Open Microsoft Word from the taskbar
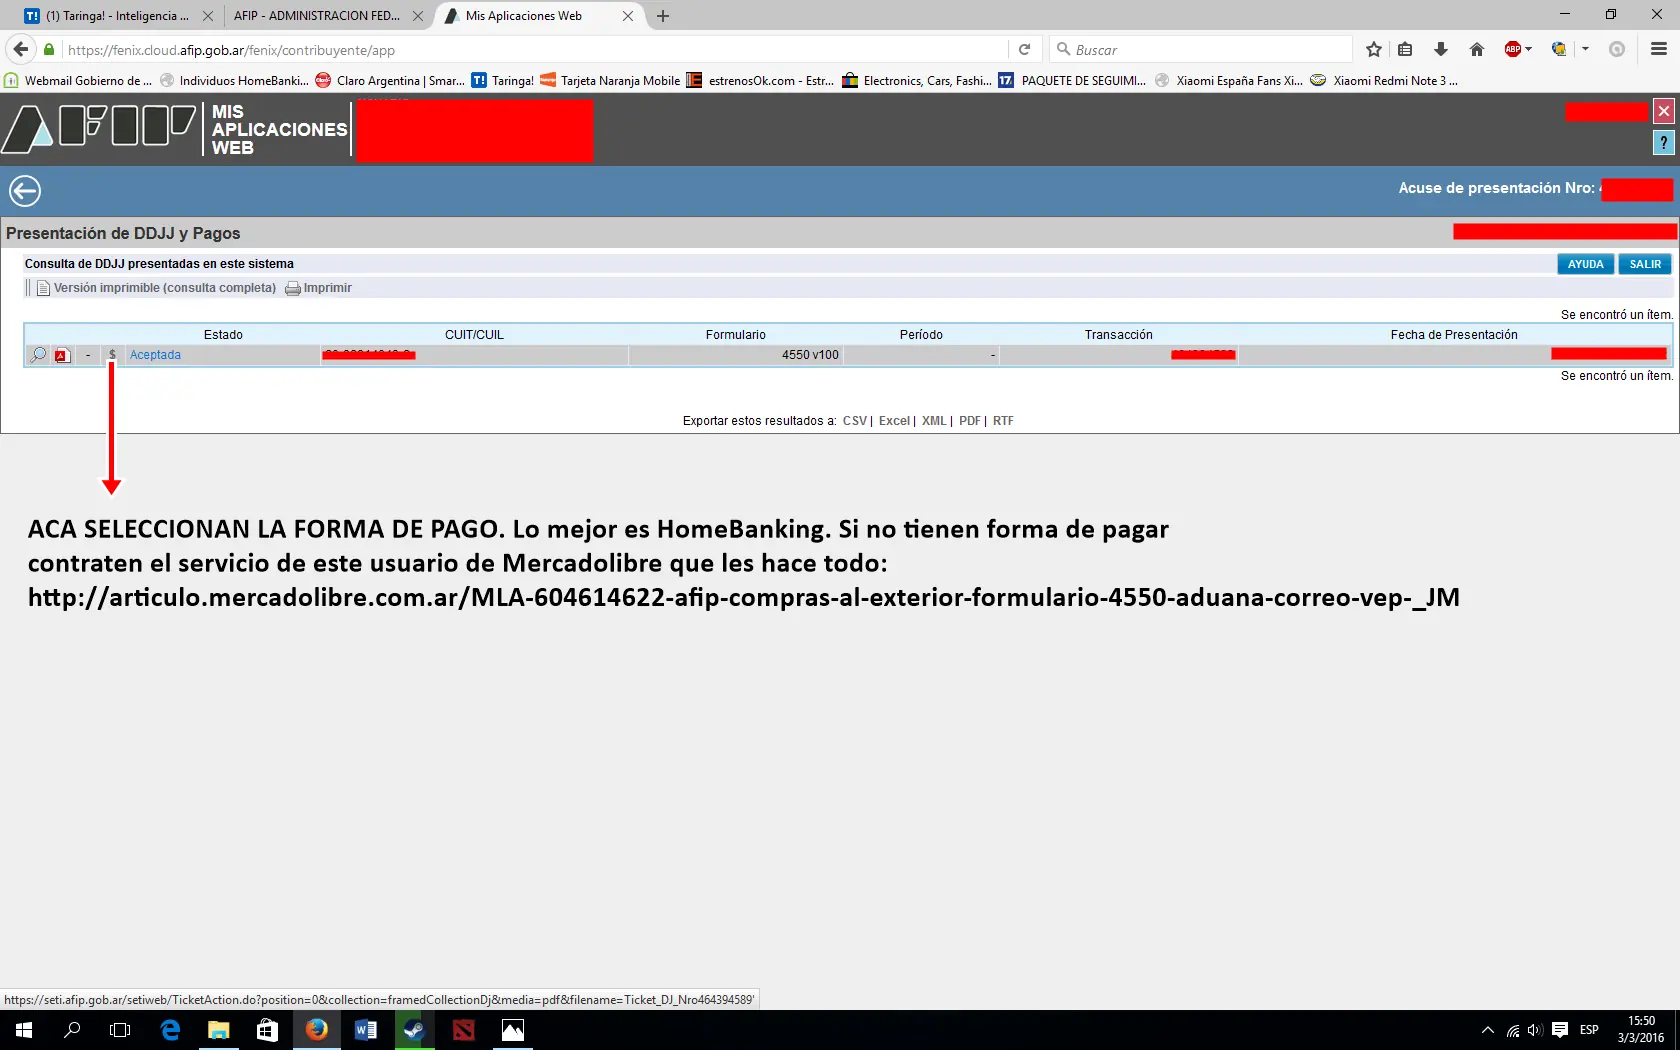The image size is (1680, 1050). coord(365,1030)
